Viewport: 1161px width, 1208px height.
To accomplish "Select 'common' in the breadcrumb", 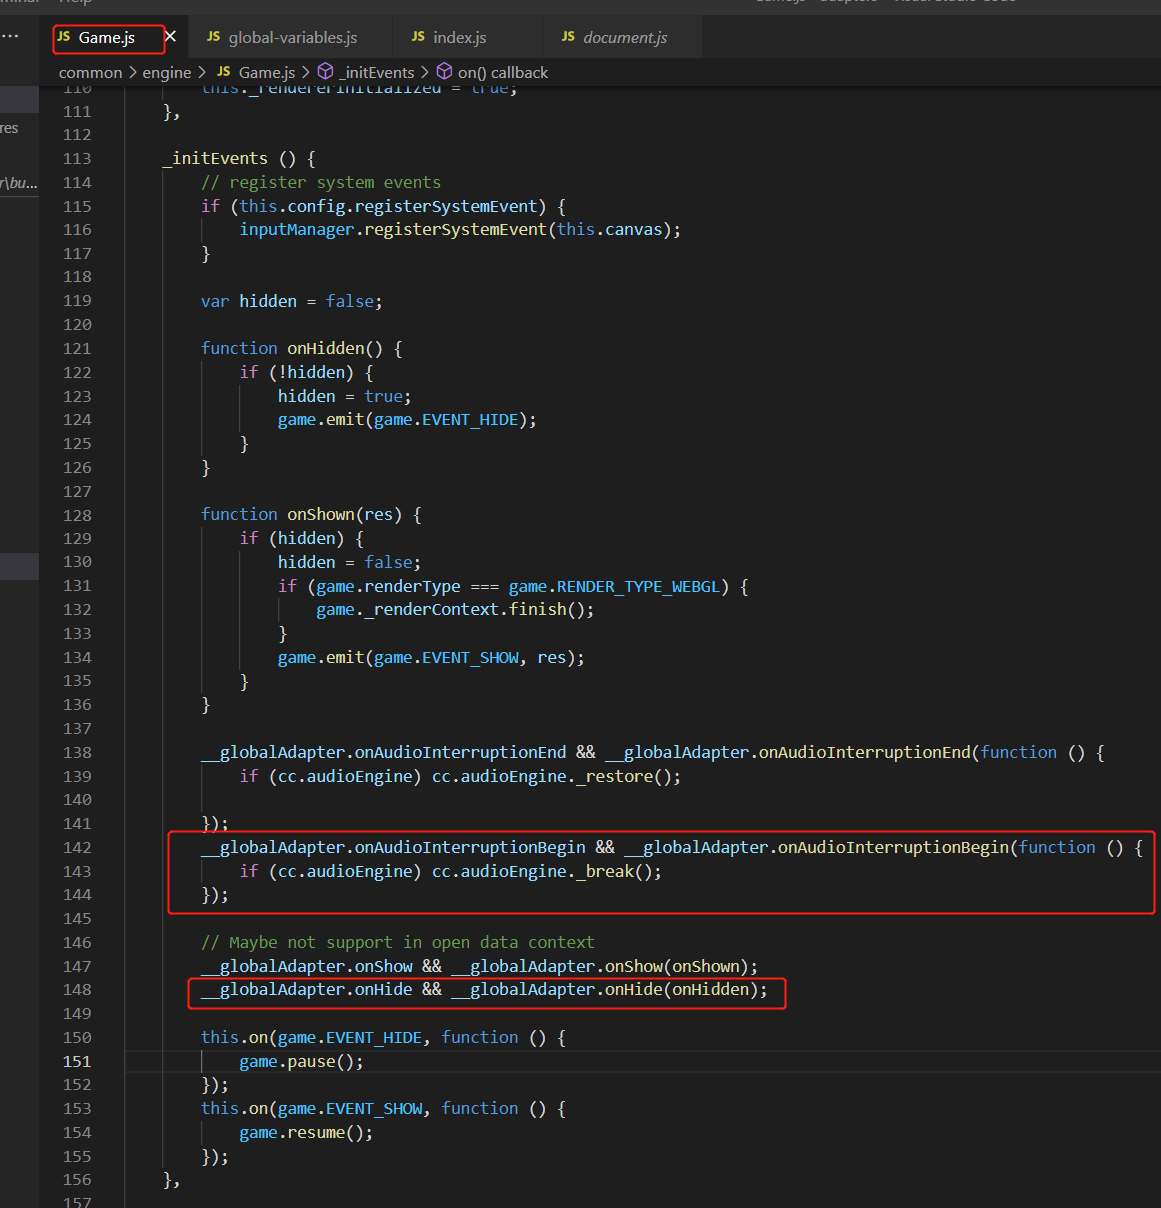I will tap(90, 73).
